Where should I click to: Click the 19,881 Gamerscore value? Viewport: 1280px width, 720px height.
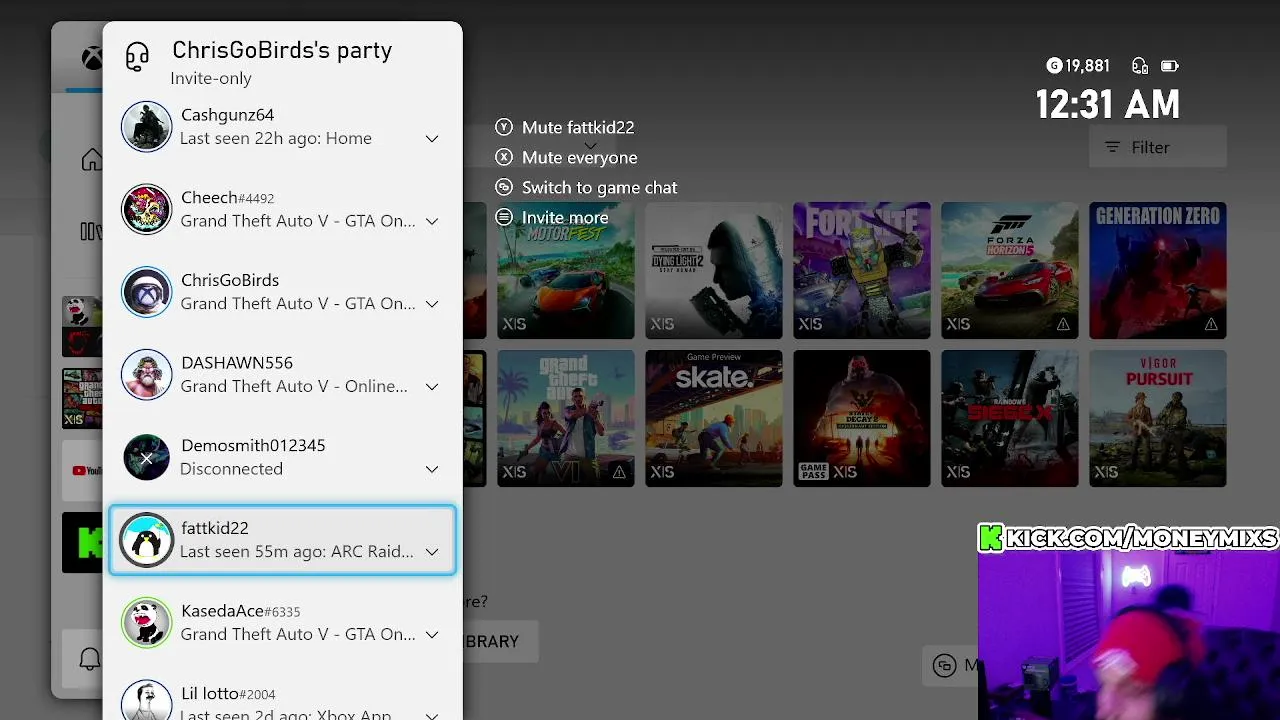click(x=1087, y=66)
